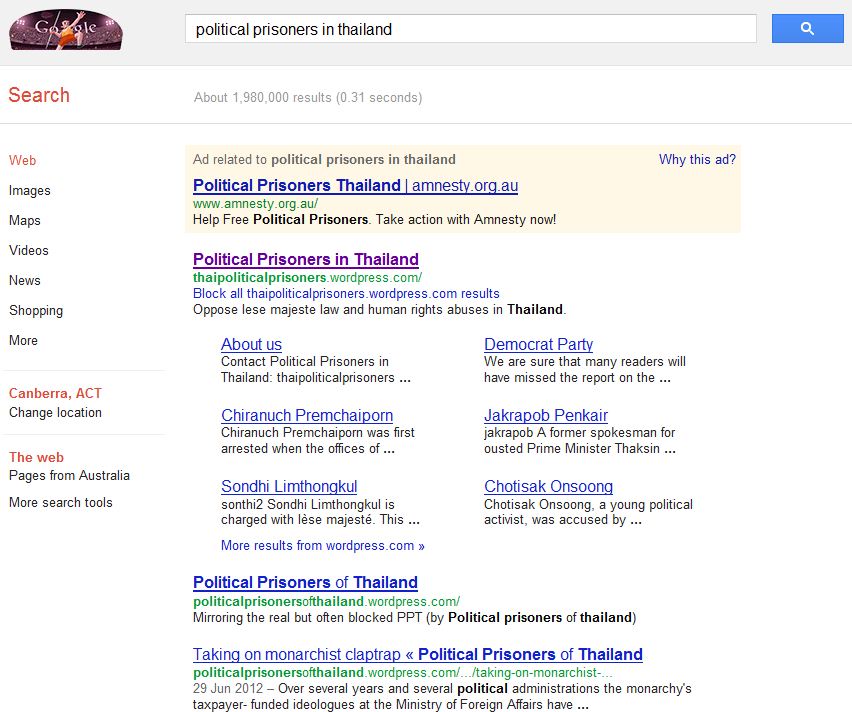Open the Videos search category
This screenshot has width=852, height=712.
pos(29,250)
